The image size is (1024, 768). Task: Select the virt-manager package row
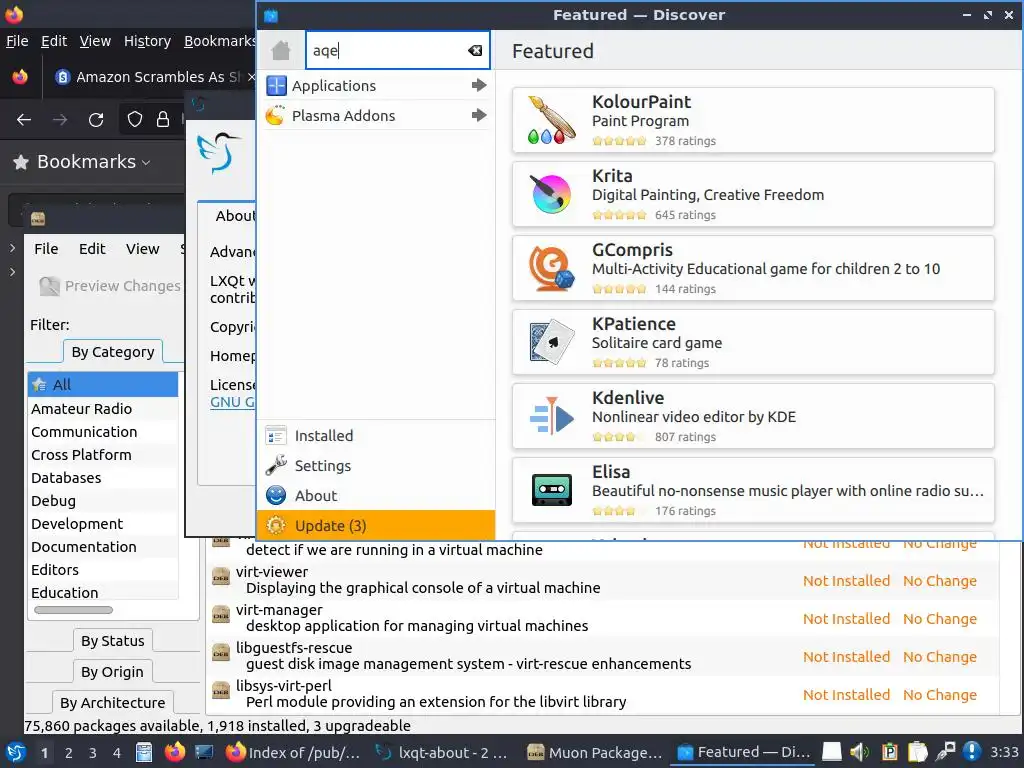pyautogui.click(x=602, y=618)
